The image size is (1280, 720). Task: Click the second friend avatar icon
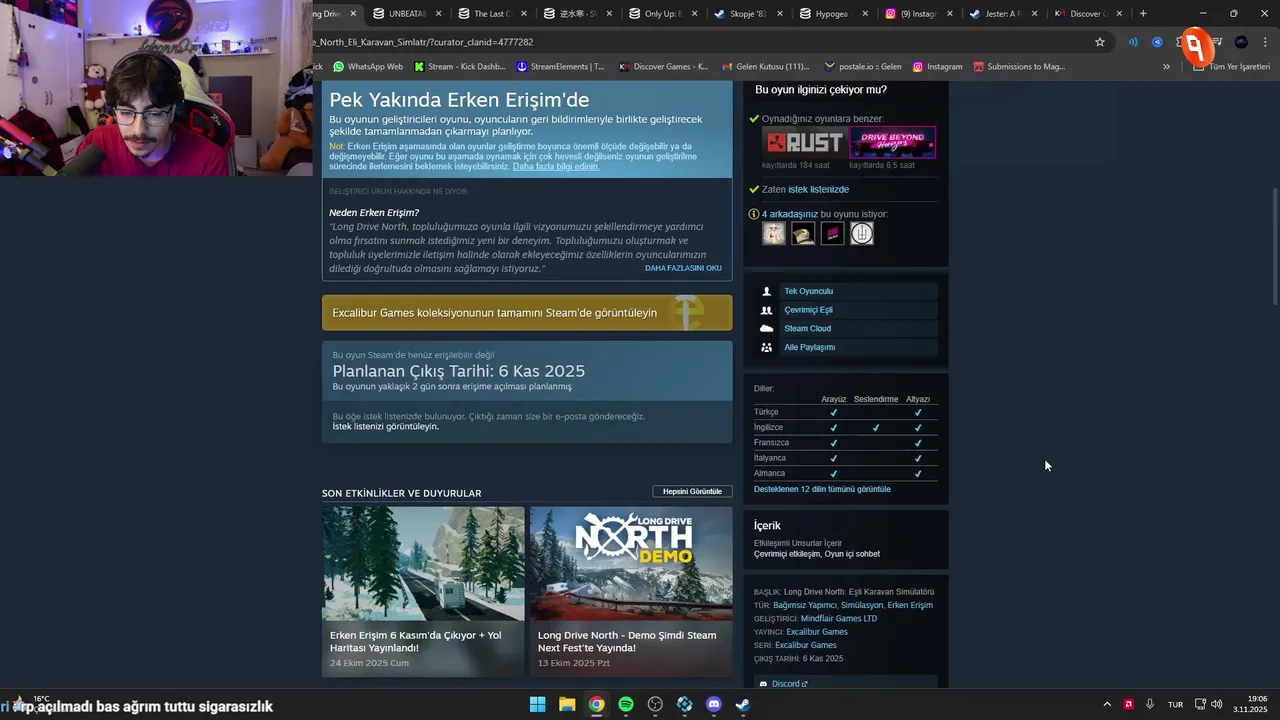click(803, 233)
